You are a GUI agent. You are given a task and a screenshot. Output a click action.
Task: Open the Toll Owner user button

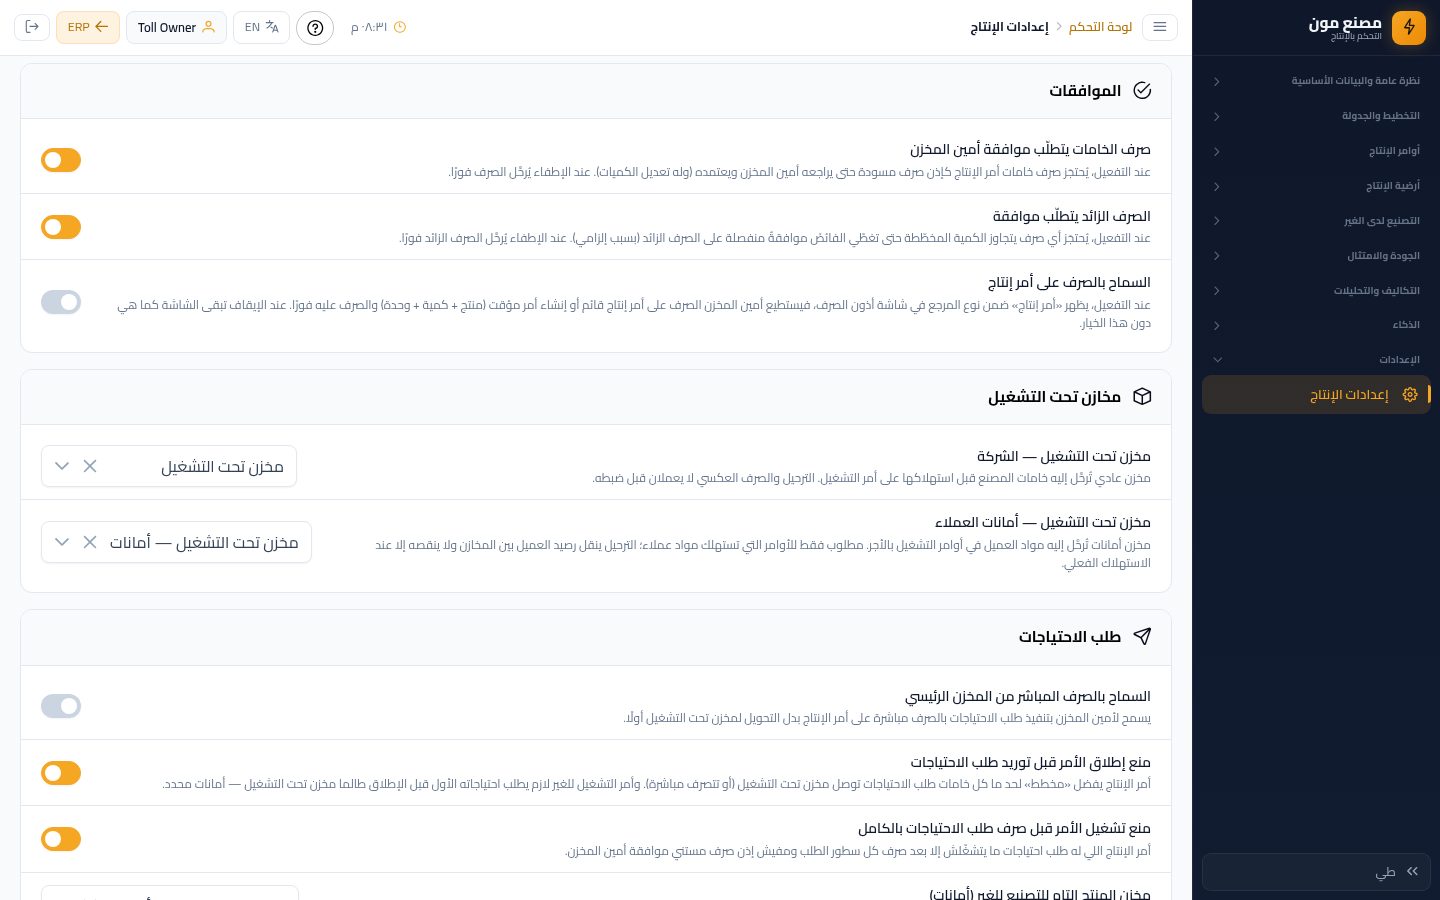tap(176, 27)
